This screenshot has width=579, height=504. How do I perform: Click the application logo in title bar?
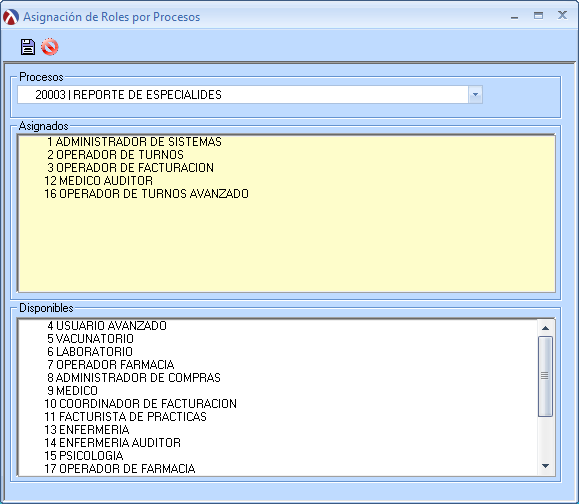(x=11, y=17)
